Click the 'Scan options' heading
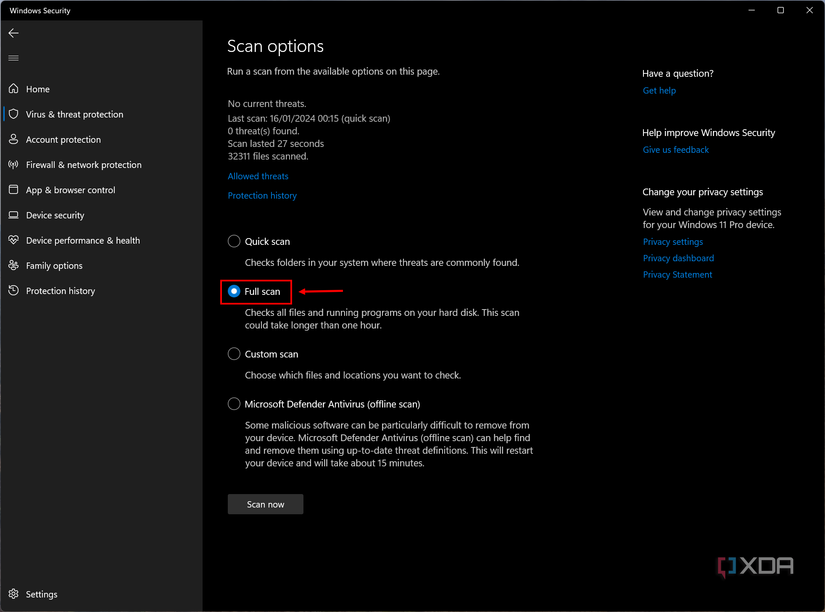Image resolution: width=825 pixels, height=612 pixels. pyautogui.click(x=275, y=46)
